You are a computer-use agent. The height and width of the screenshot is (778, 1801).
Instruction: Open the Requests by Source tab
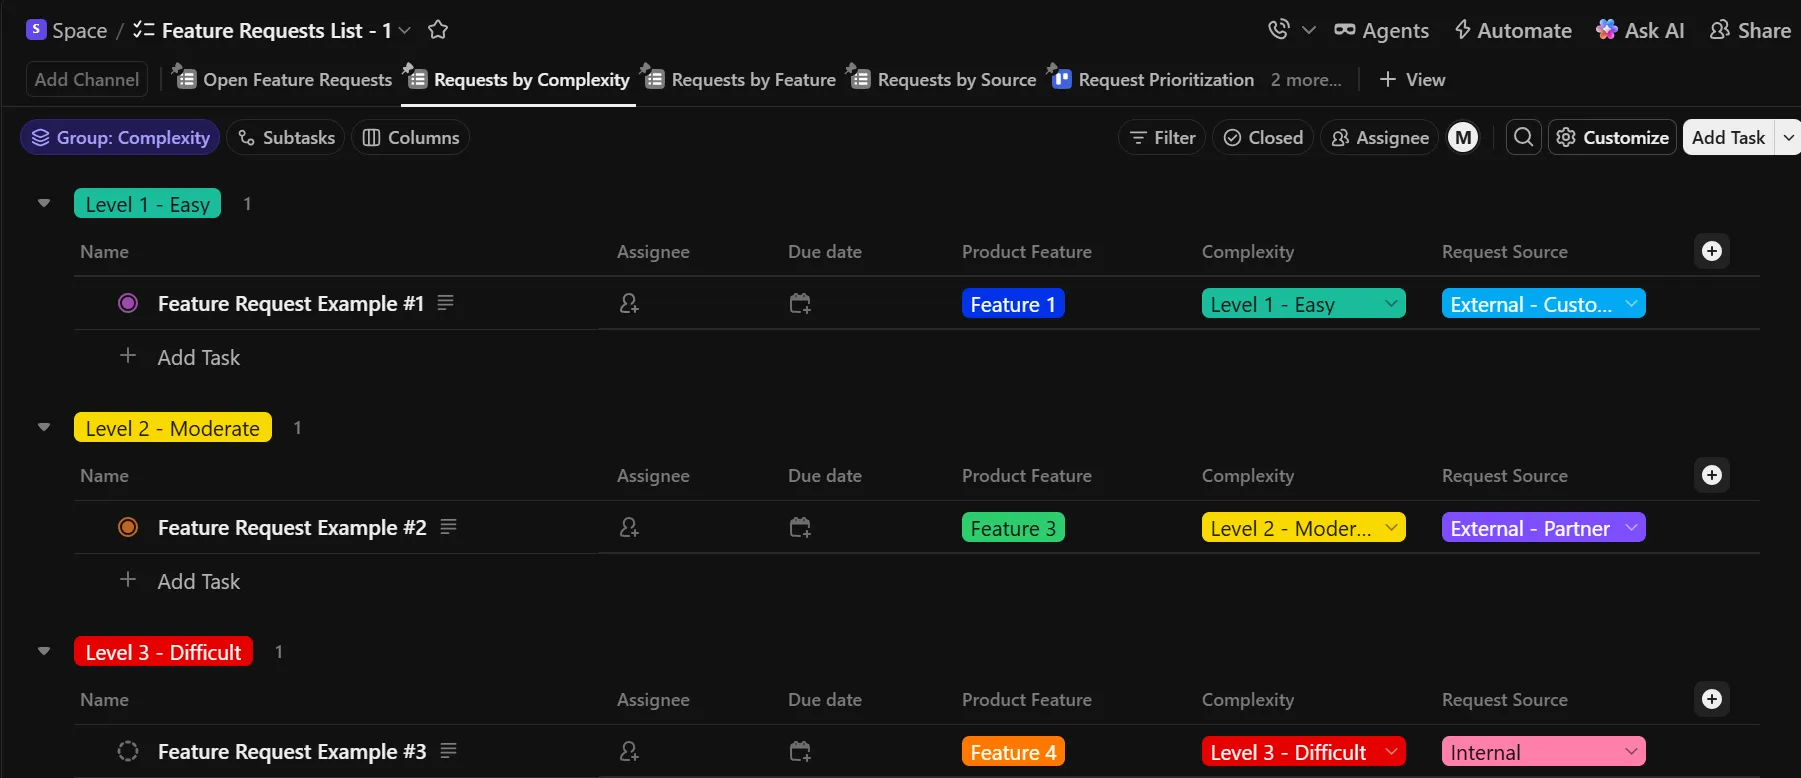coord(942,79)
